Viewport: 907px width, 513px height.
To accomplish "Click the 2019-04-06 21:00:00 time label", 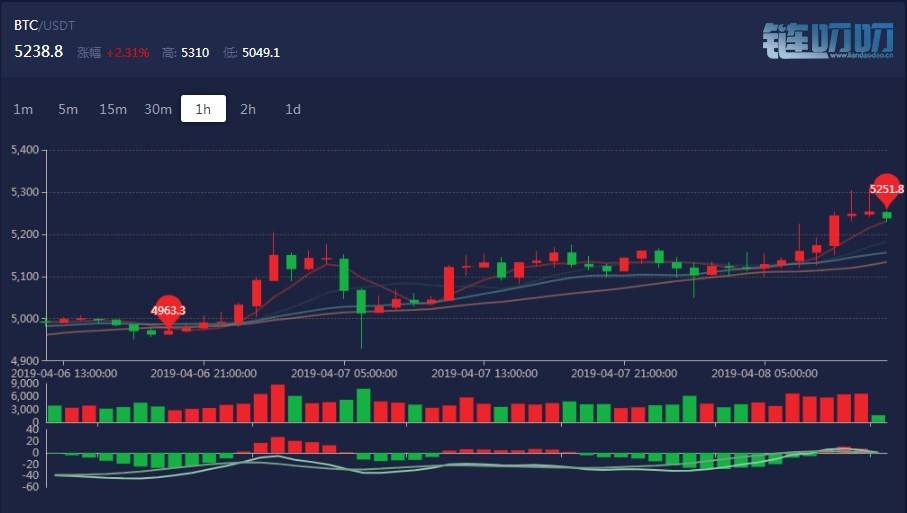I will coord(204,374).
